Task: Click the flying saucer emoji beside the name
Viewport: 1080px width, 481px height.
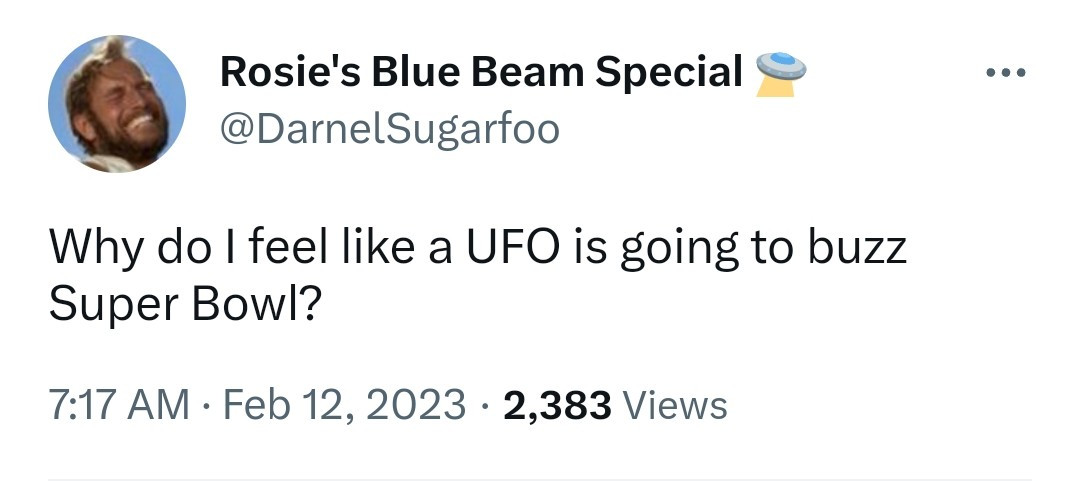Action: click(781, 75)
